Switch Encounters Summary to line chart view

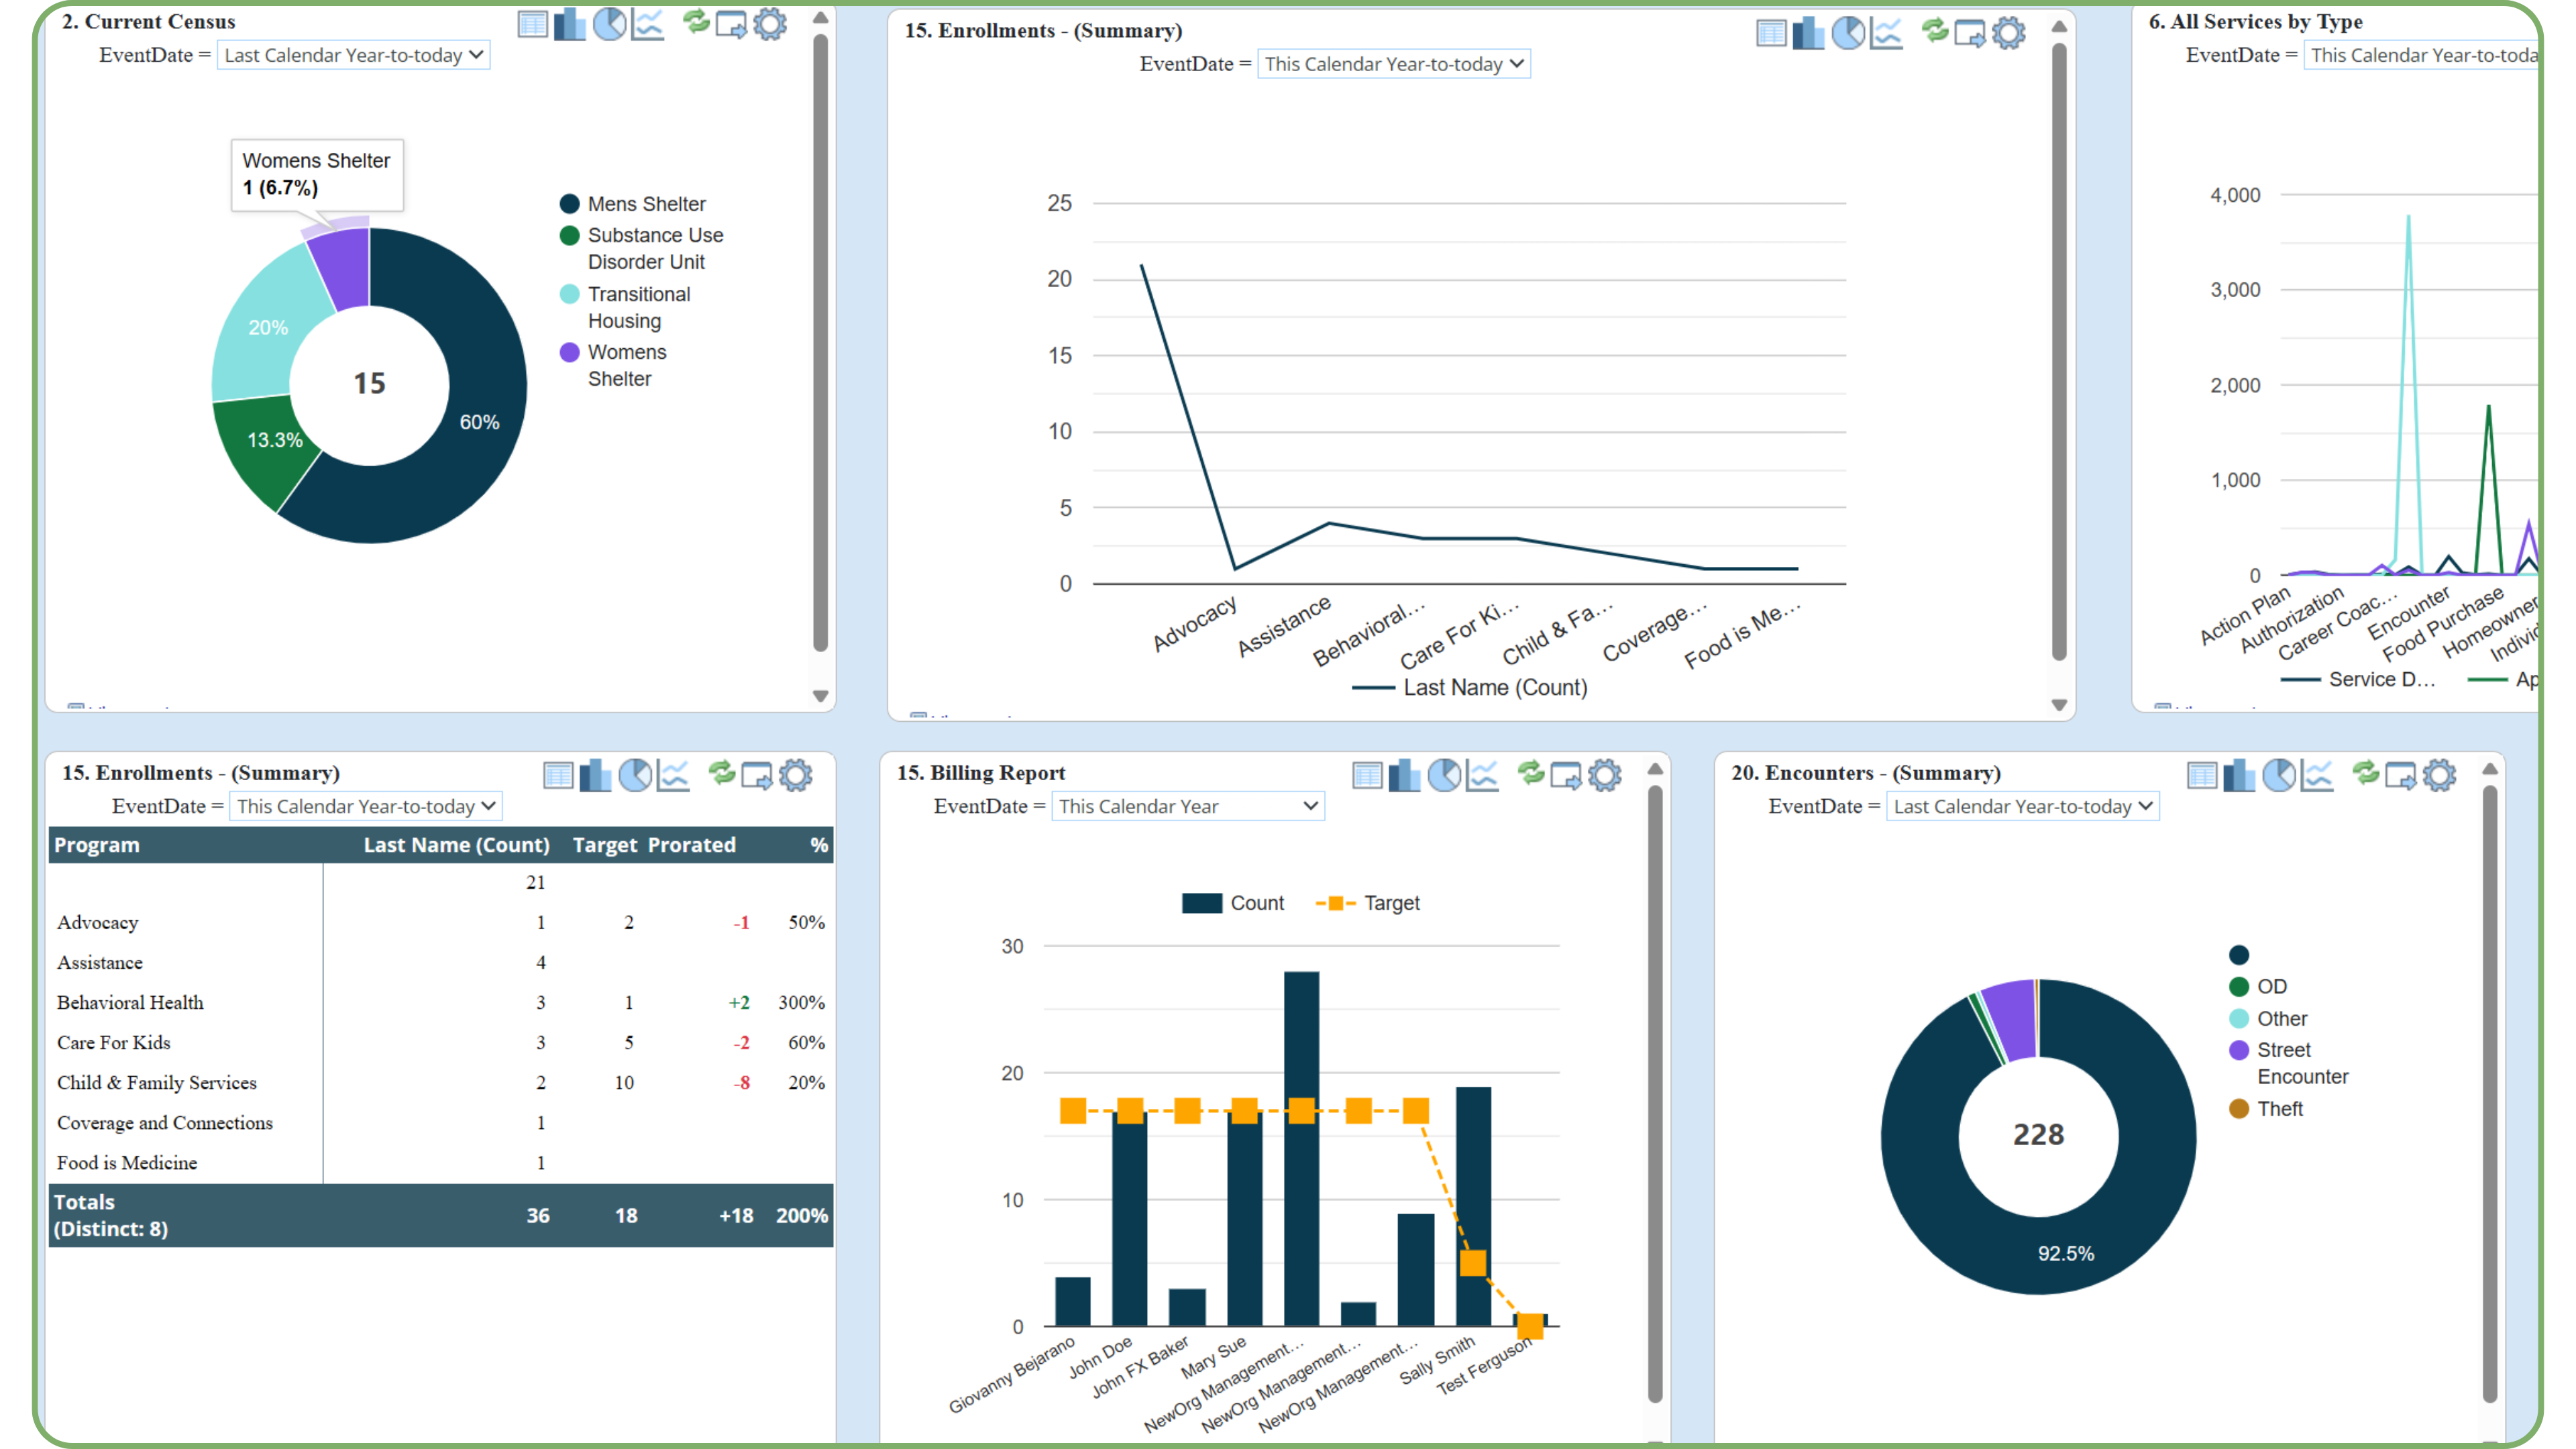tap(2316, 775)
